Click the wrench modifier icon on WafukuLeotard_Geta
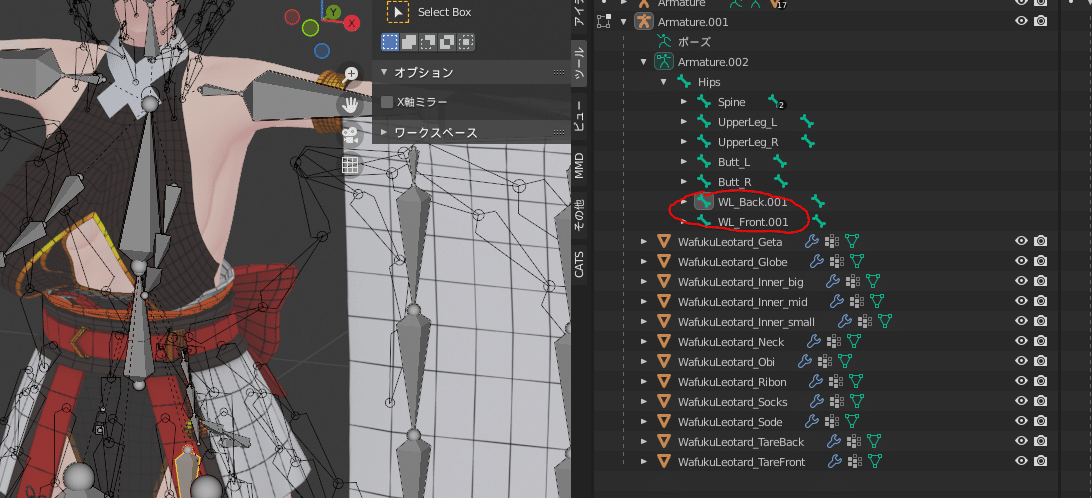Viewport: 1092px width, 498px height. tap(812, 242)
